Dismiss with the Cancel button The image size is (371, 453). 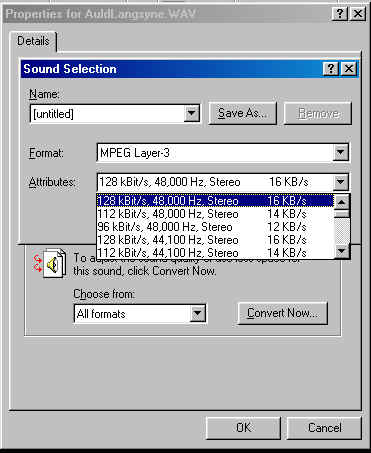tap(324, 428)
